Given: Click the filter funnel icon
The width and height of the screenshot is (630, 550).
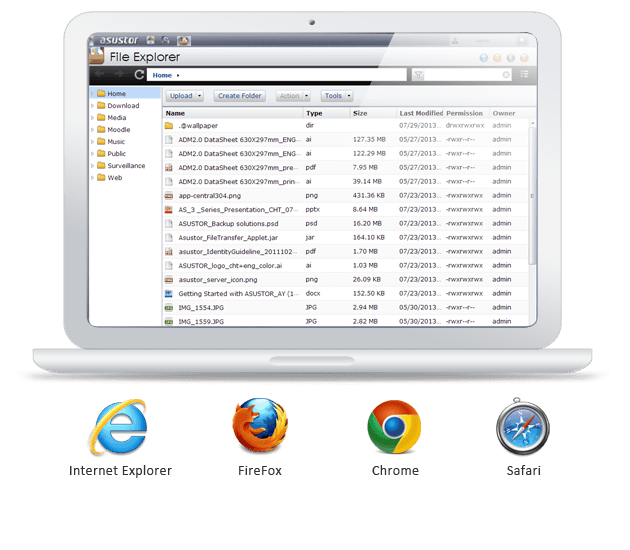Looking at the screenshot, I should point(418,75).
